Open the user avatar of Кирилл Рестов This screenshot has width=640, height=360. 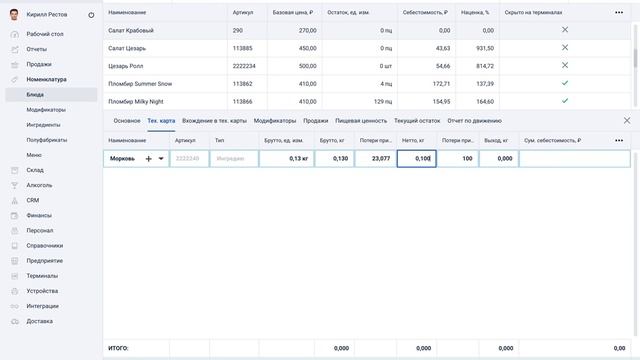tap(14, 15)
